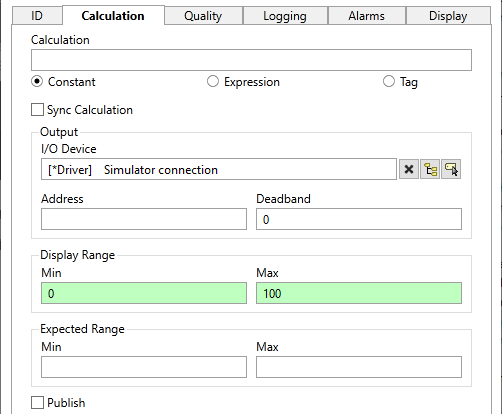Select the Tag radio option
The image size is (502, 414).
tap(389, 82)
